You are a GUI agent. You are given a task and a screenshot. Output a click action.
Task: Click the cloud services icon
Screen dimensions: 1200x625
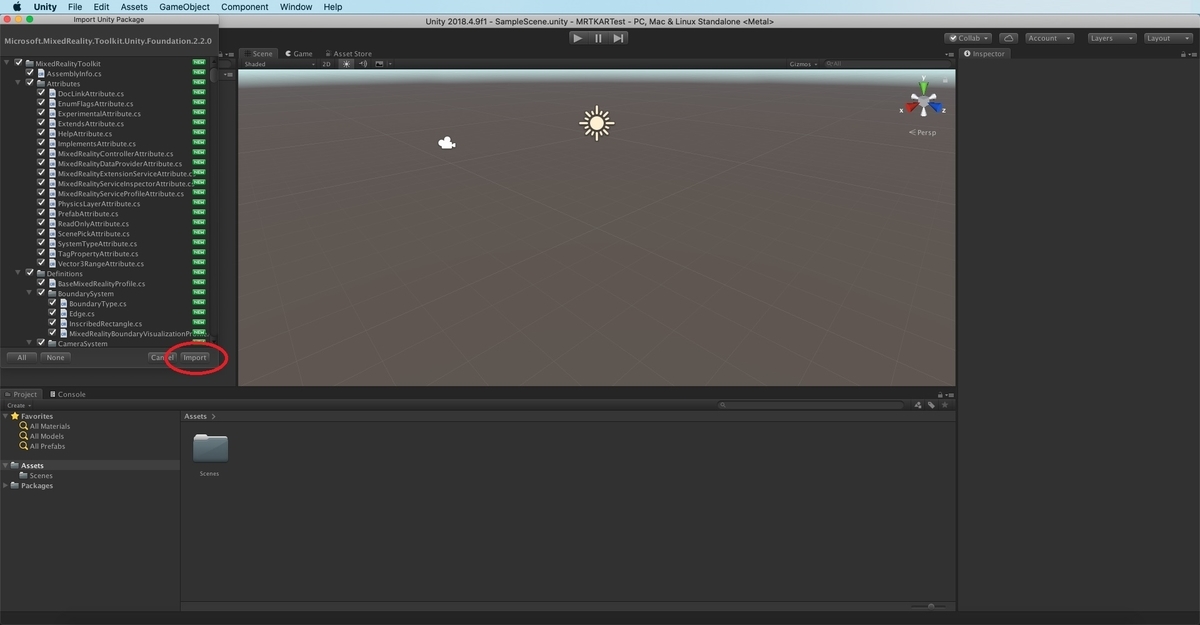(1008, 38)
